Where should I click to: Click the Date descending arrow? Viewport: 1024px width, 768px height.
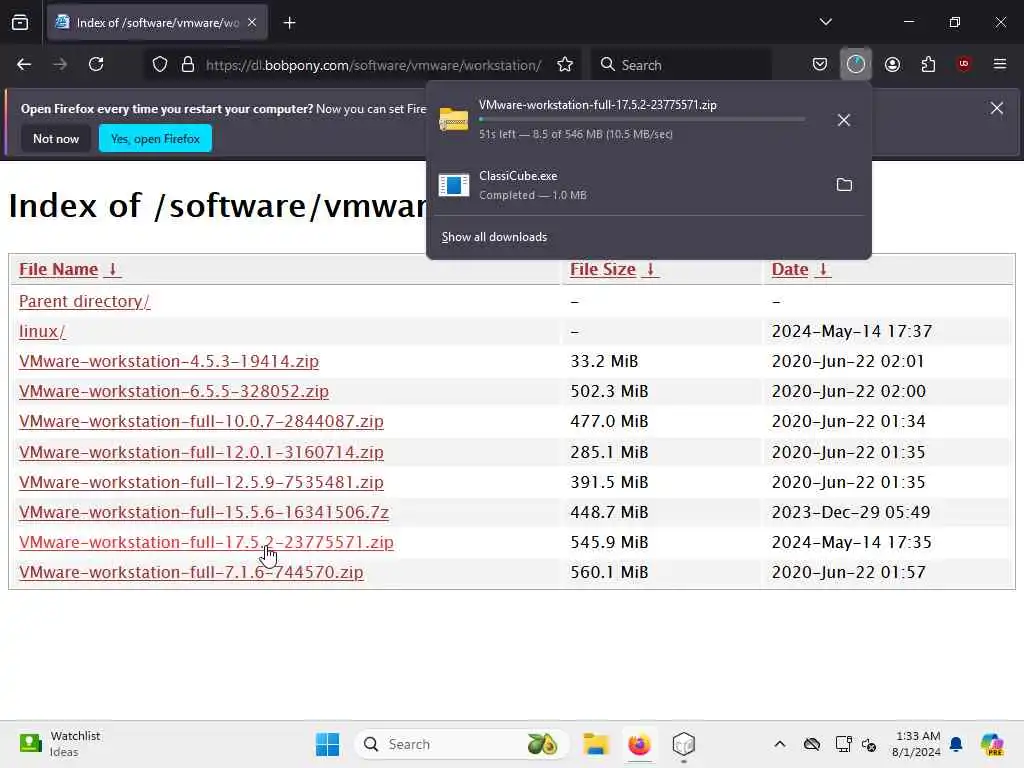[823, 269]
